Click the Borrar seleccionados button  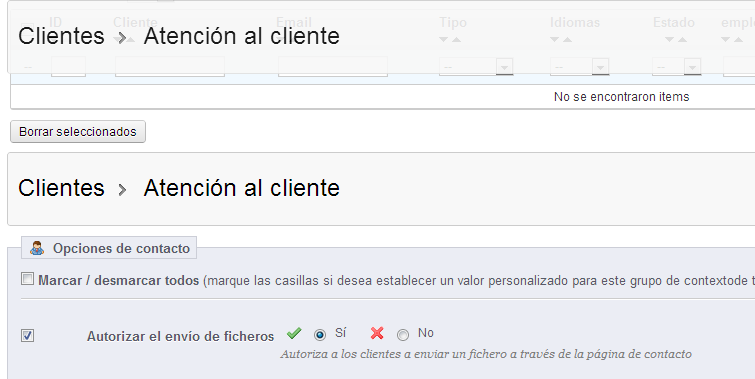pyautogui.click(x=78, y=131)
